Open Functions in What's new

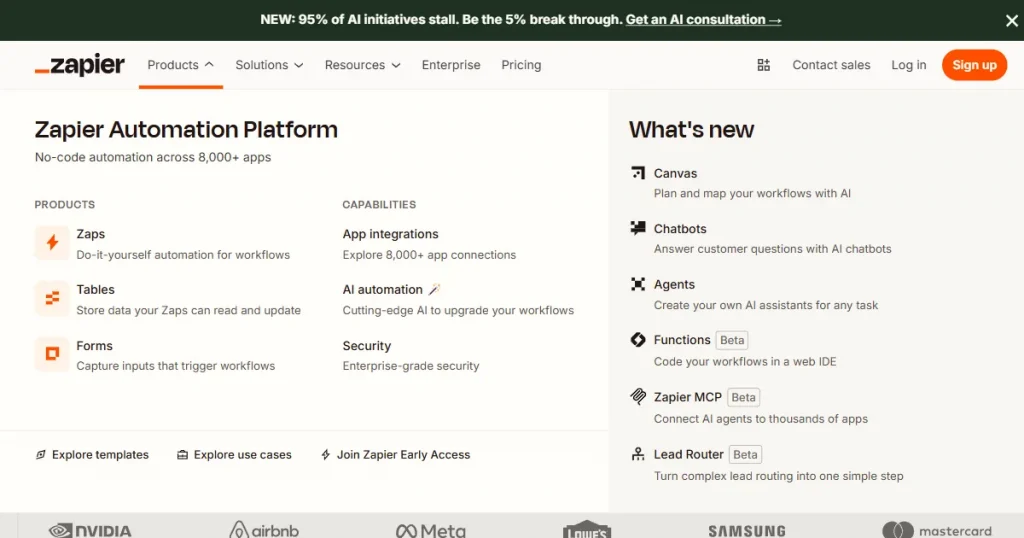682,340
